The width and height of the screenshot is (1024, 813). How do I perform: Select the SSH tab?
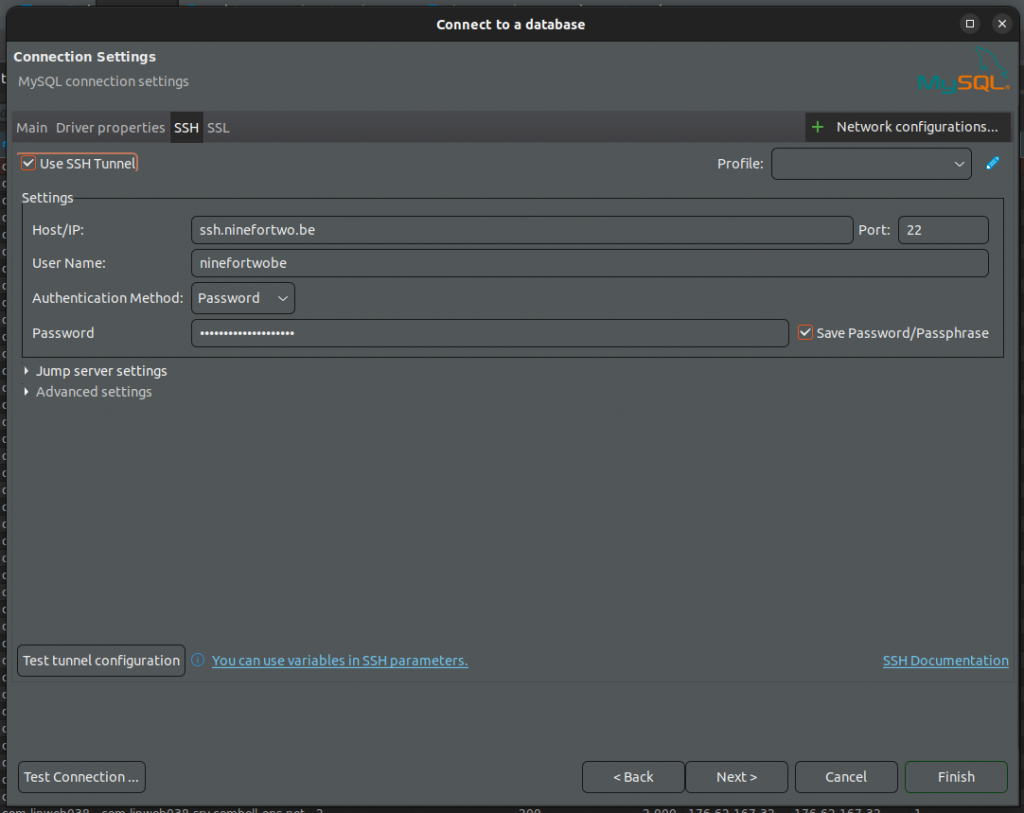186,128
